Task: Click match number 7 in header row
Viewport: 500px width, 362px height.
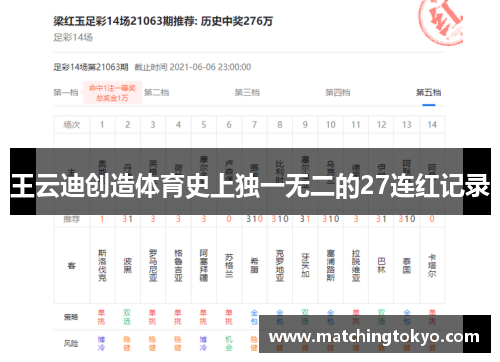Action: click(x=254, y=125)
